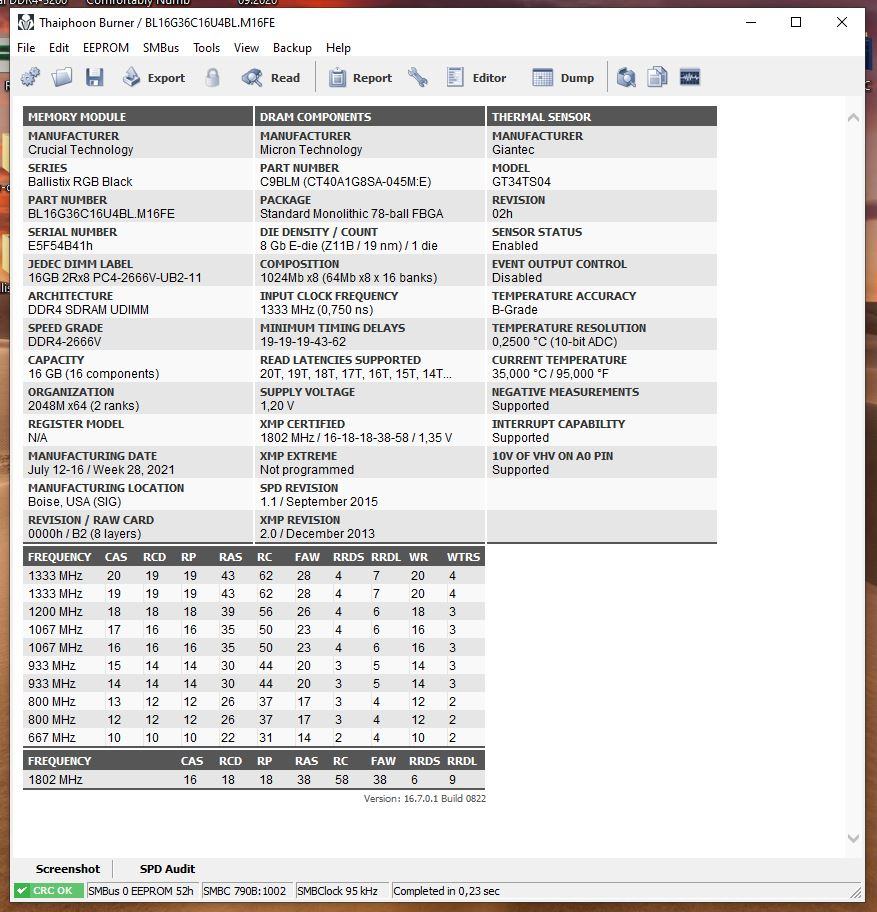Click the Crucial Technology manufacturer value
This screenshot has width=877, height=912.
click(81, 149)
